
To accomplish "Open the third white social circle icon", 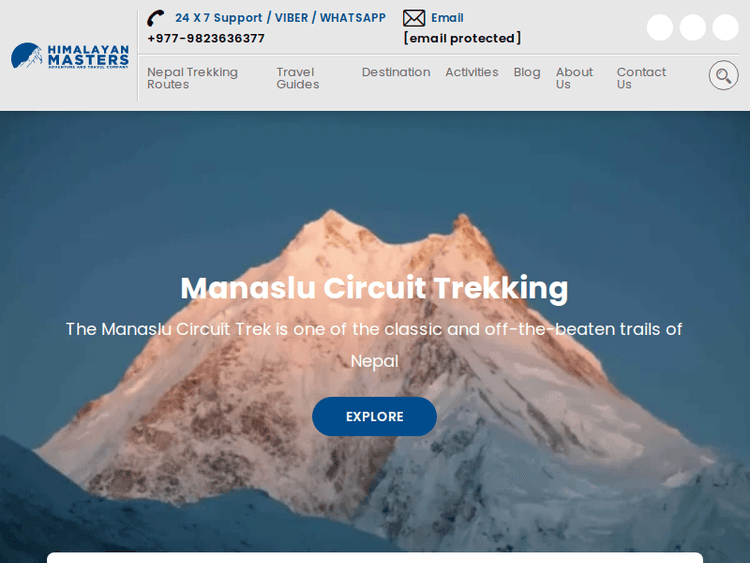I will click(726, 27).
